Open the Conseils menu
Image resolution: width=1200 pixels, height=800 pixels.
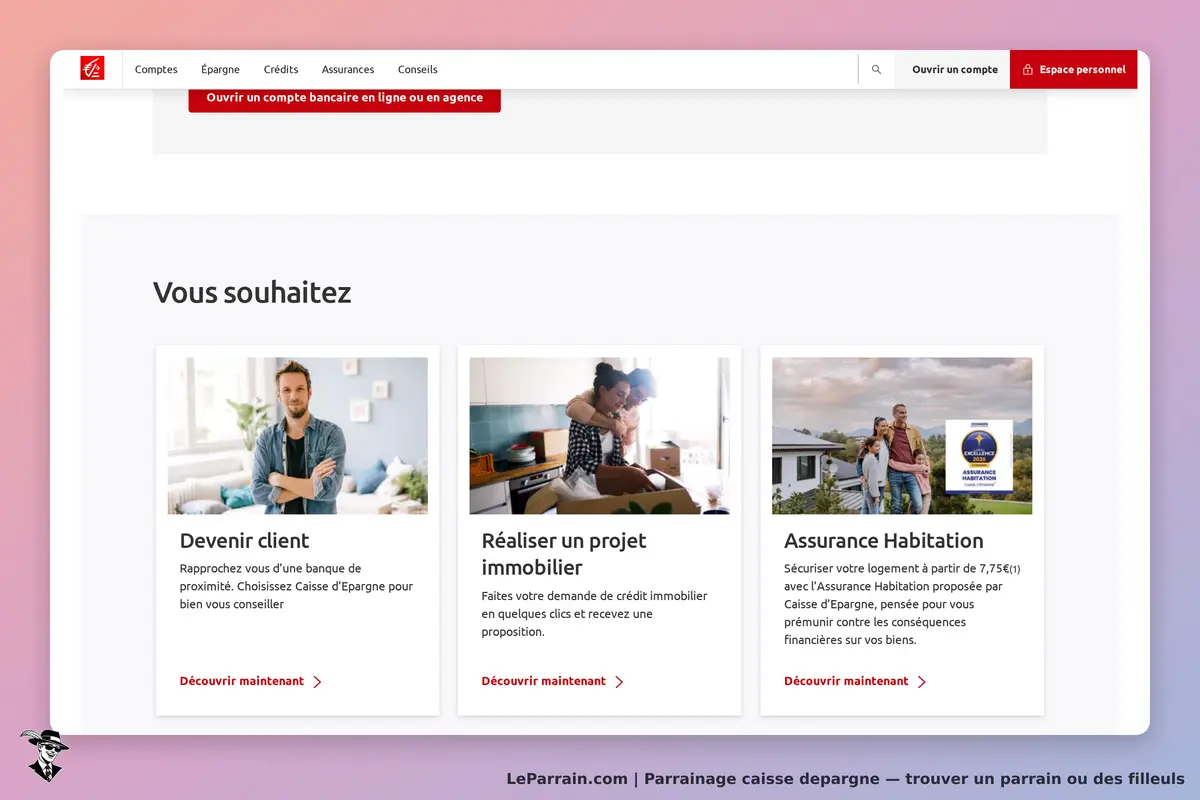coord(418,70)
